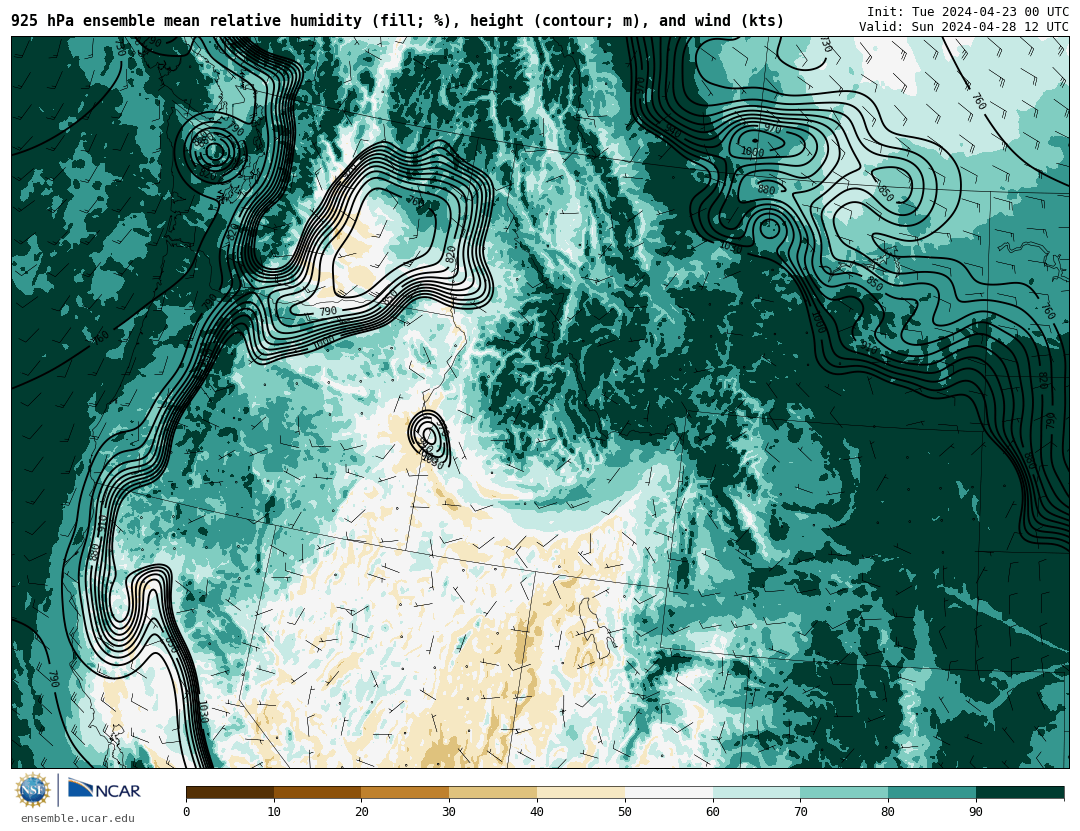Viewport: 1080px width, 831px height.
Task: Click the colorbar tick label 20
Action: [x=362, y=812]
